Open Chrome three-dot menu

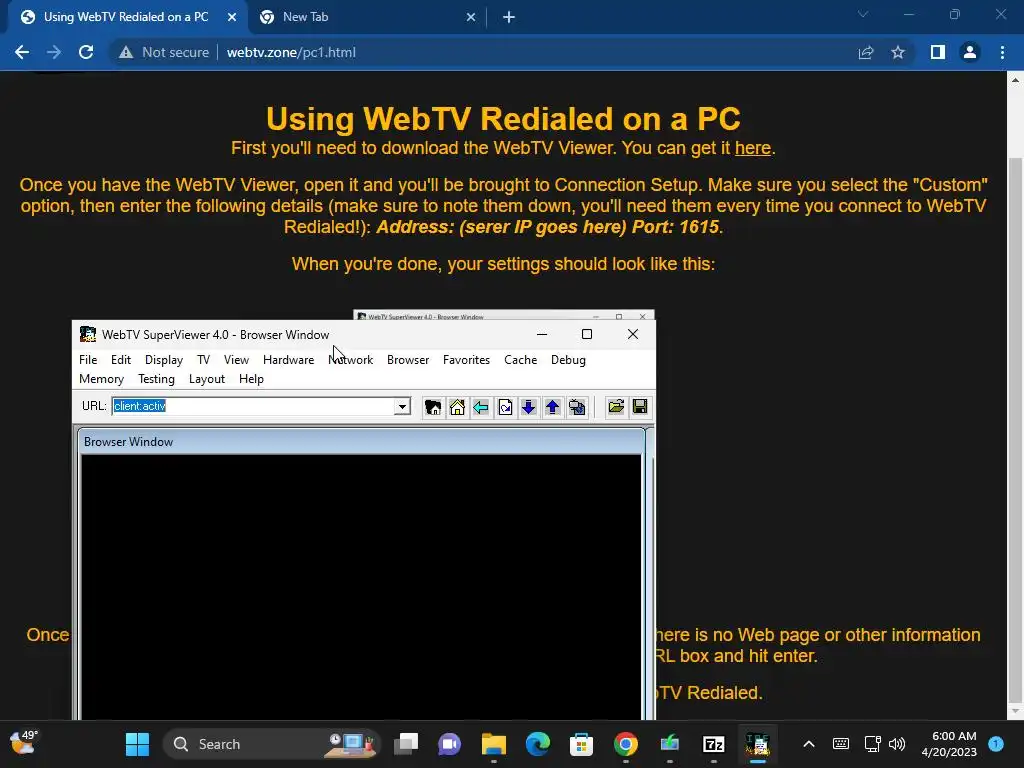coord(1002,52)
